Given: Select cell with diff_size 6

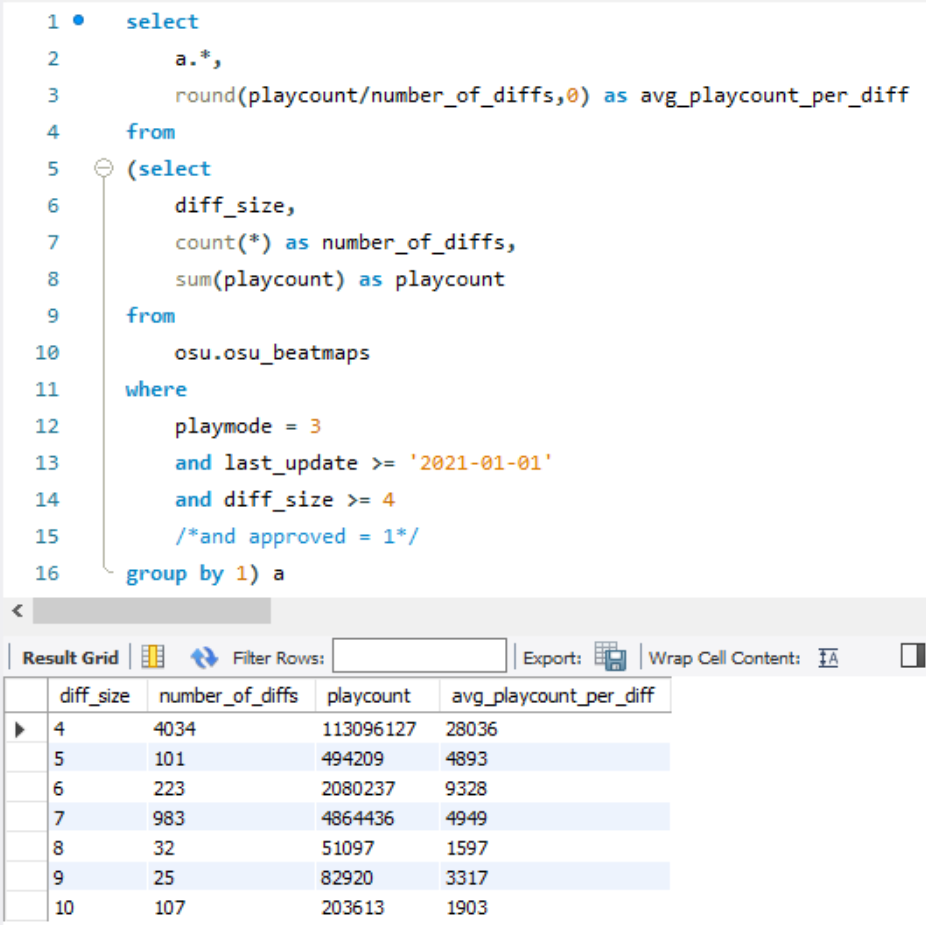Looking at the screenshot, I should coord(97,789).
